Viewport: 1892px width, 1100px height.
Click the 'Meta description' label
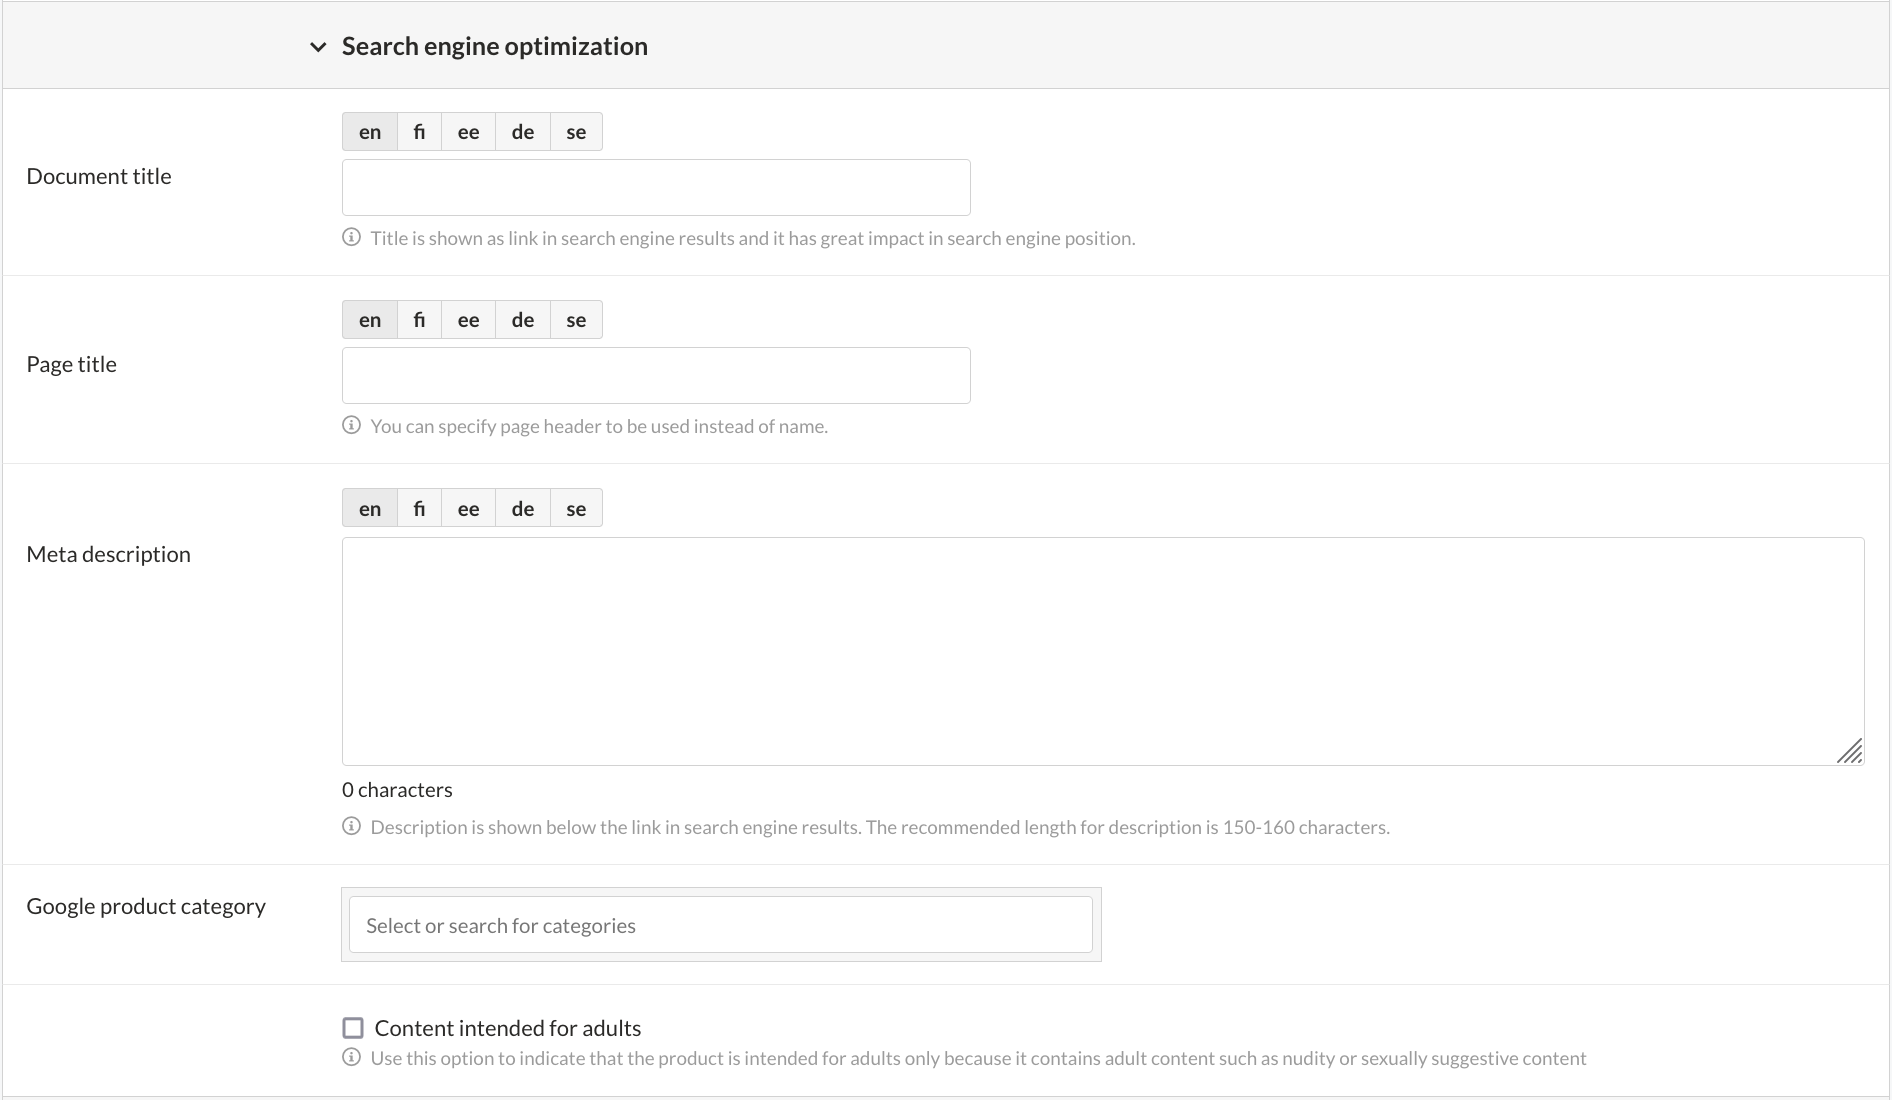108,554
